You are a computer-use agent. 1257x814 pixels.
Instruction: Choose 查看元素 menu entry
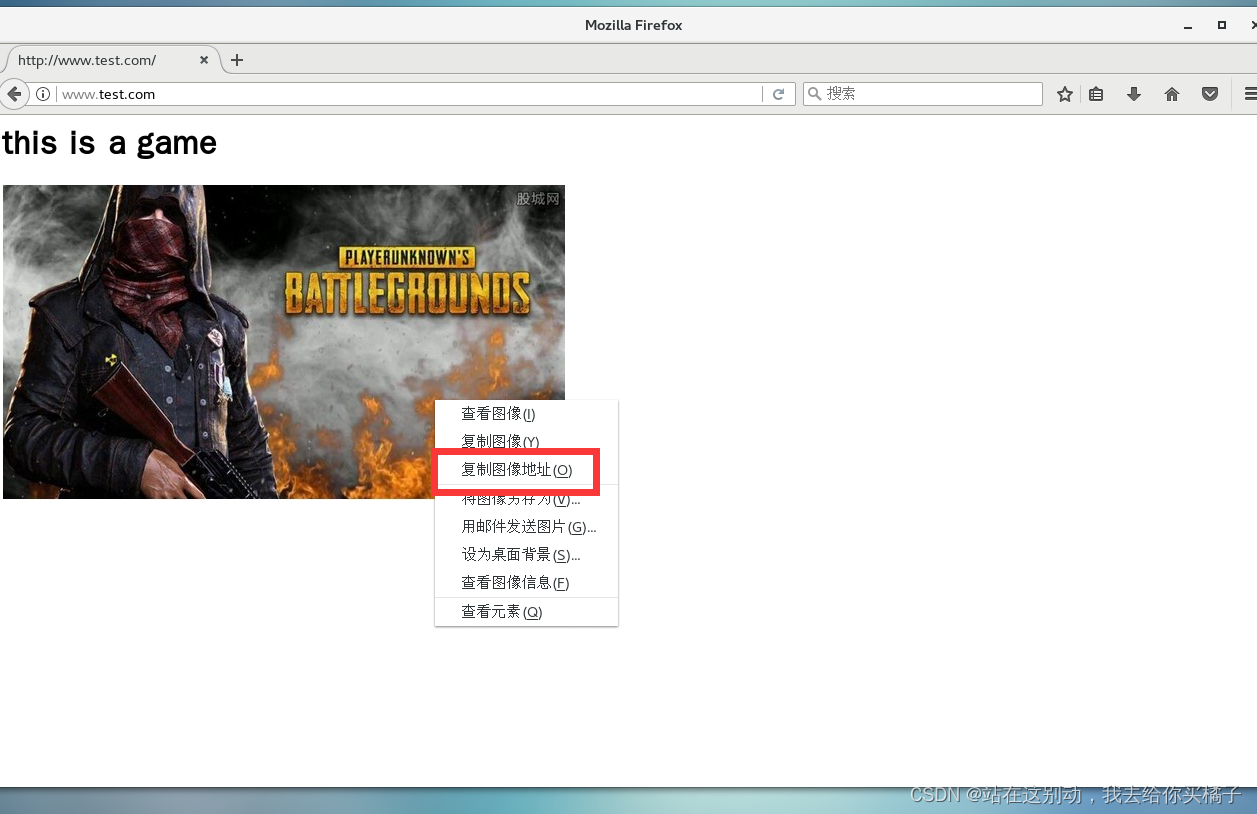pyautogui.click(x=526, y=612)
